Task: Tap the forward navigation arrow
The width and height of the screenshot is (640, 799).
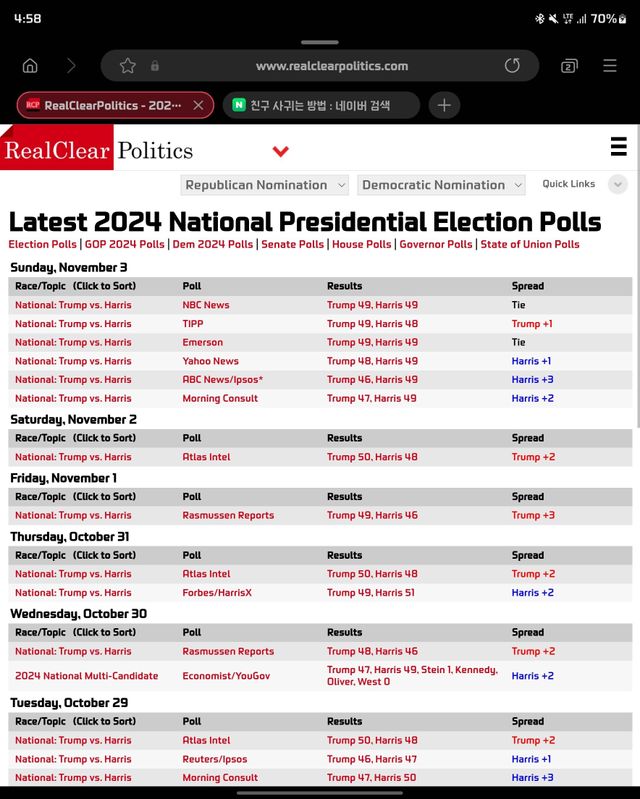Action: pos(71,66)
